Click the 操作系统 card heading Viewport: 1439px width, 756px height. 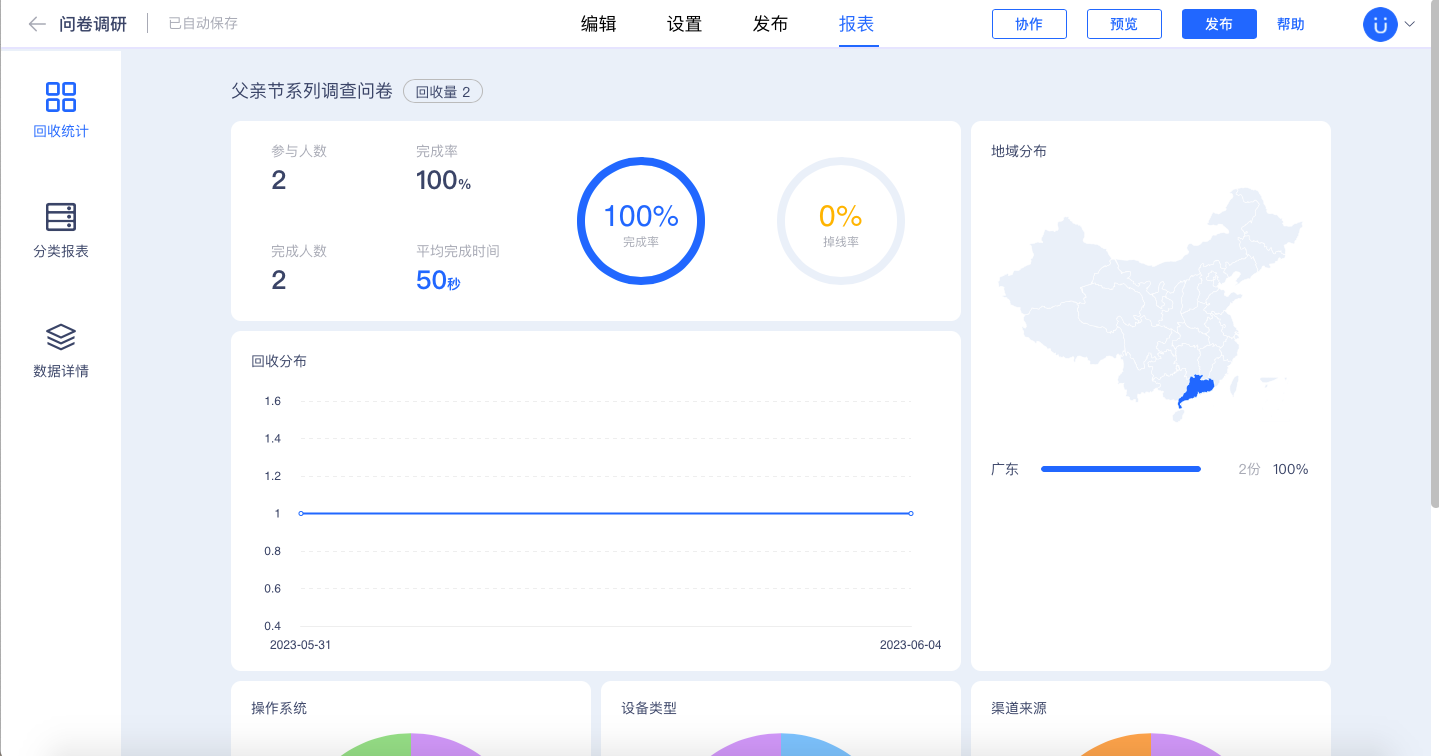pos(279,708)
